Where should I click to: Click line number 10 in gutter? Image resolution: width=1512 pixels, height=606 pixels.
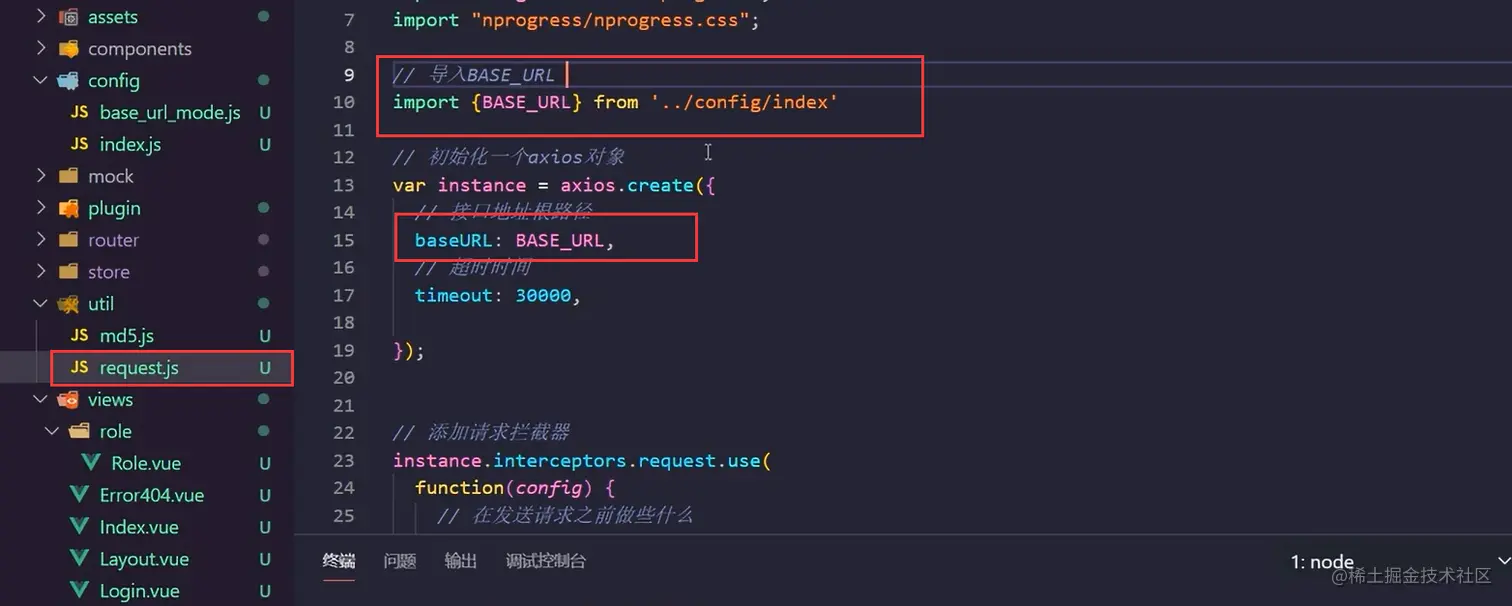344,102
